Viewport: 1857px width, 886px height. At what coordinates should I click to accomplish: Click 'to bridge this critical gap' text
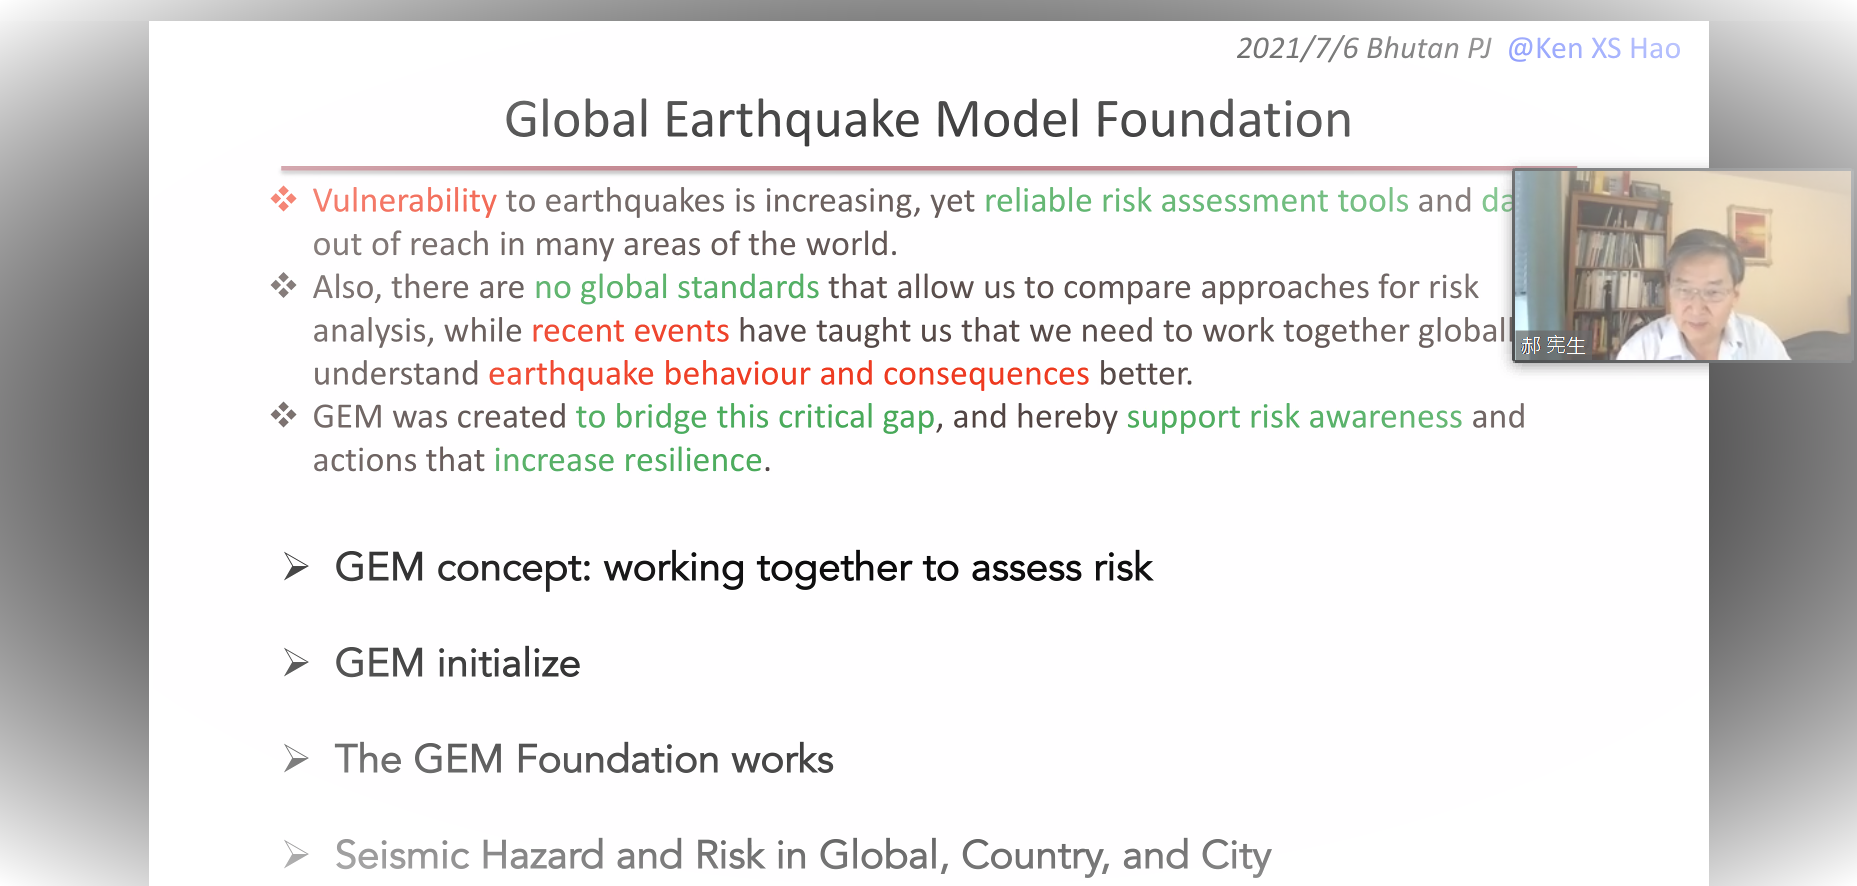[x=756, y=417]
